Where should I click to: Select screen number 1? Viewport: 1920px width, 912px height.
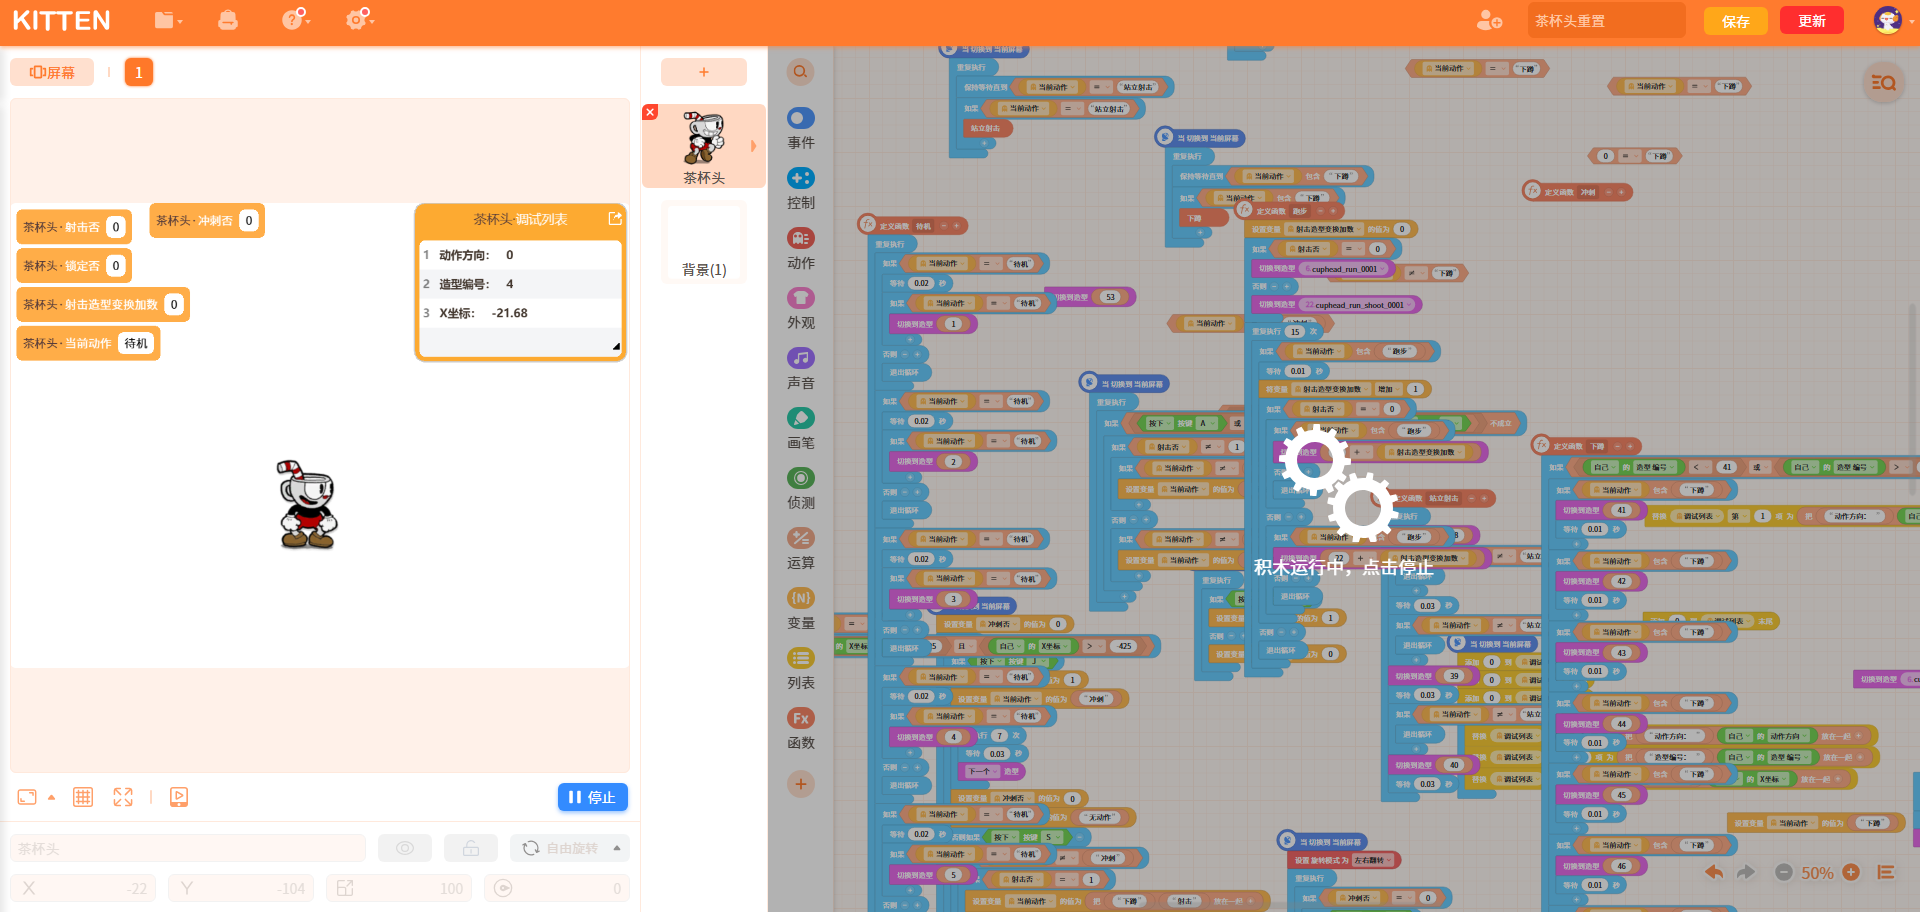[x=139, y=72]
